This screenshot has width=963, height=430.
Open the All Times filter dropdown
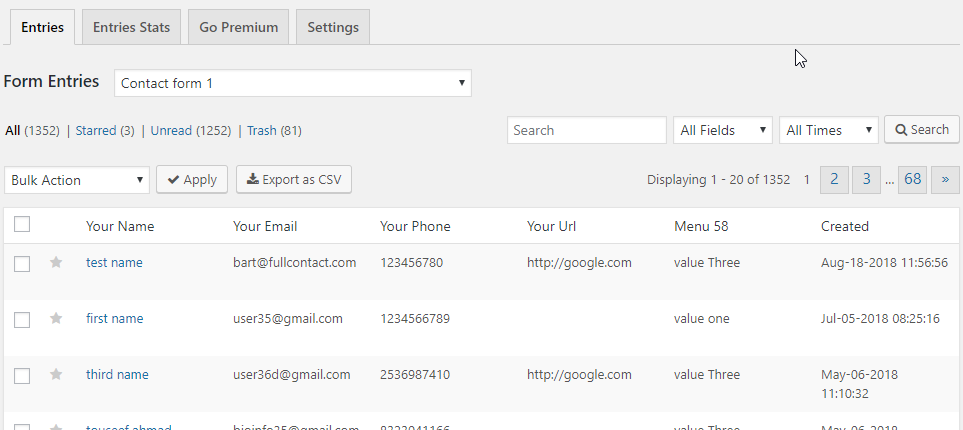point(828,130)
